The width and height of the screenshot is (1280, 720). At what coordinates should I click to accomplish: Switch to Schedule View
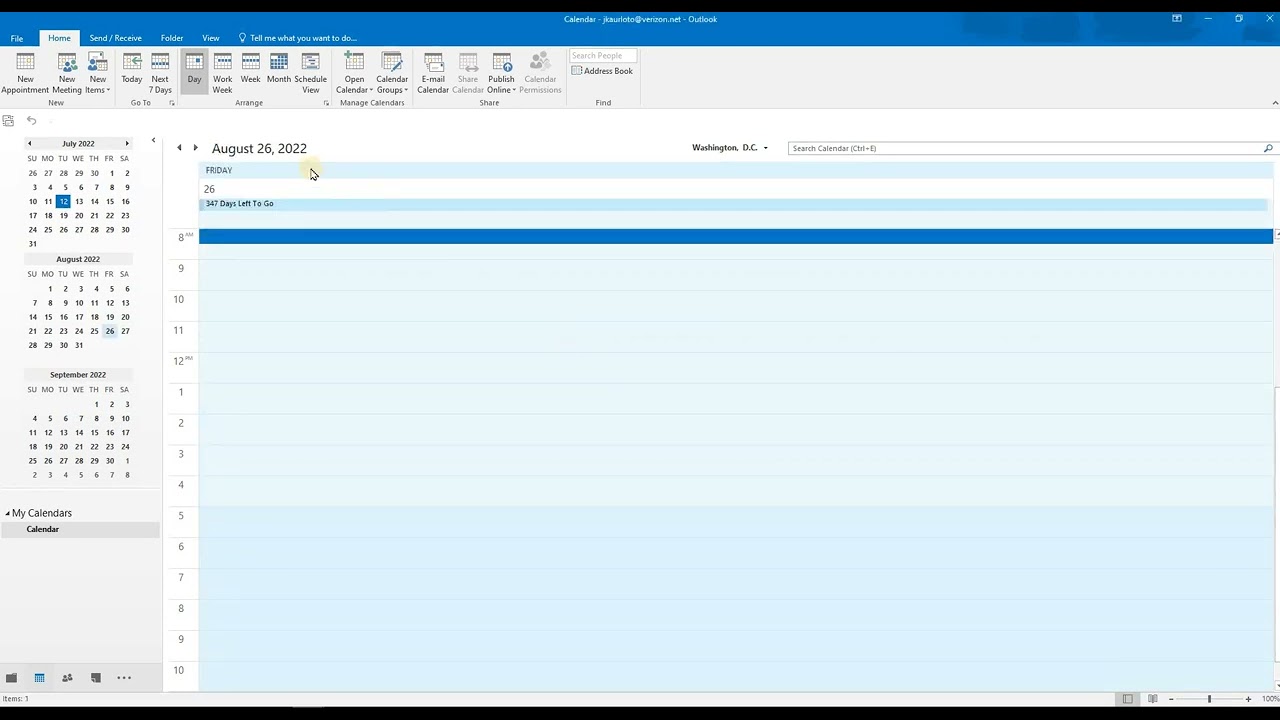pyautogui.click(x=311, y=73)
